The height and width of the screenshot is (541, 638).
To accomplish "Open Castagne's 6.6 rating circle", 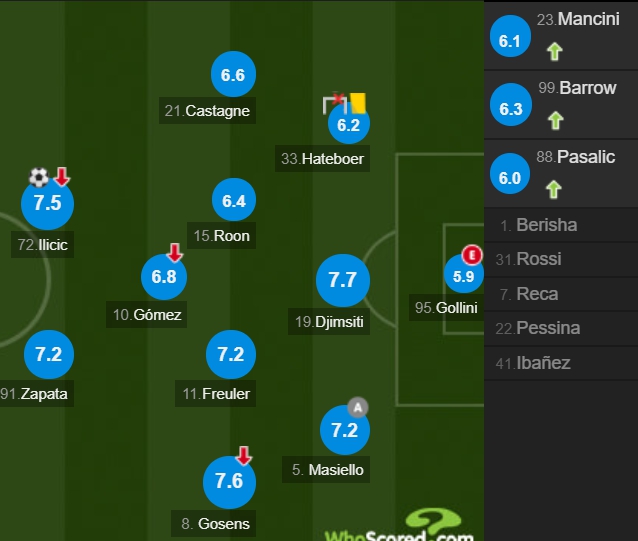I will point(233,74).
